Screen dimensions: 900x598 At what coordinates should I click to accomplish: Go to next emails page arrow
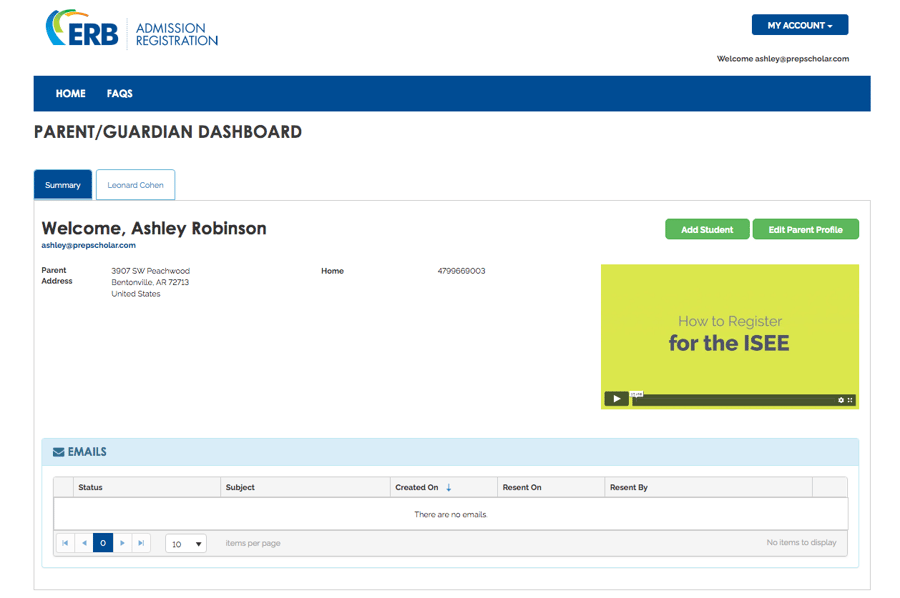pyautogui.click(x=122, y=543)
